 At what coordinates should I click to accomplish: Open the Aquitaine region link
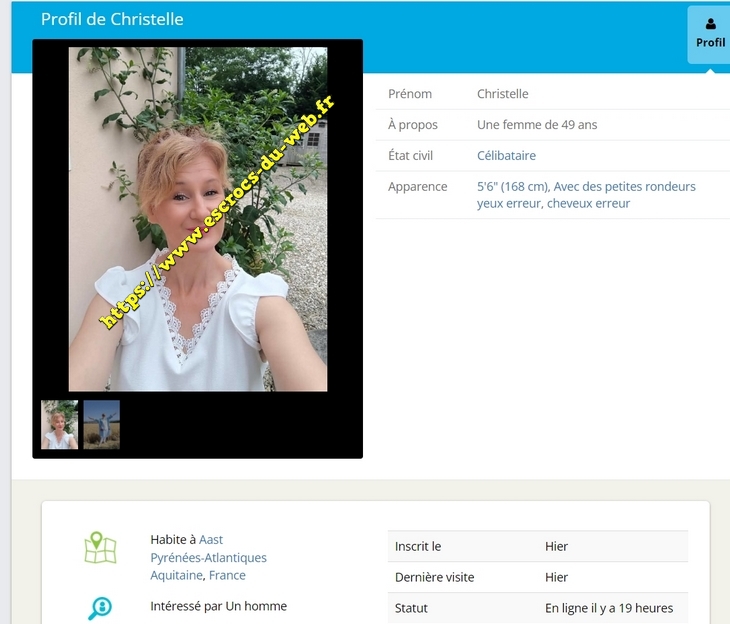[x=176, y=576]
